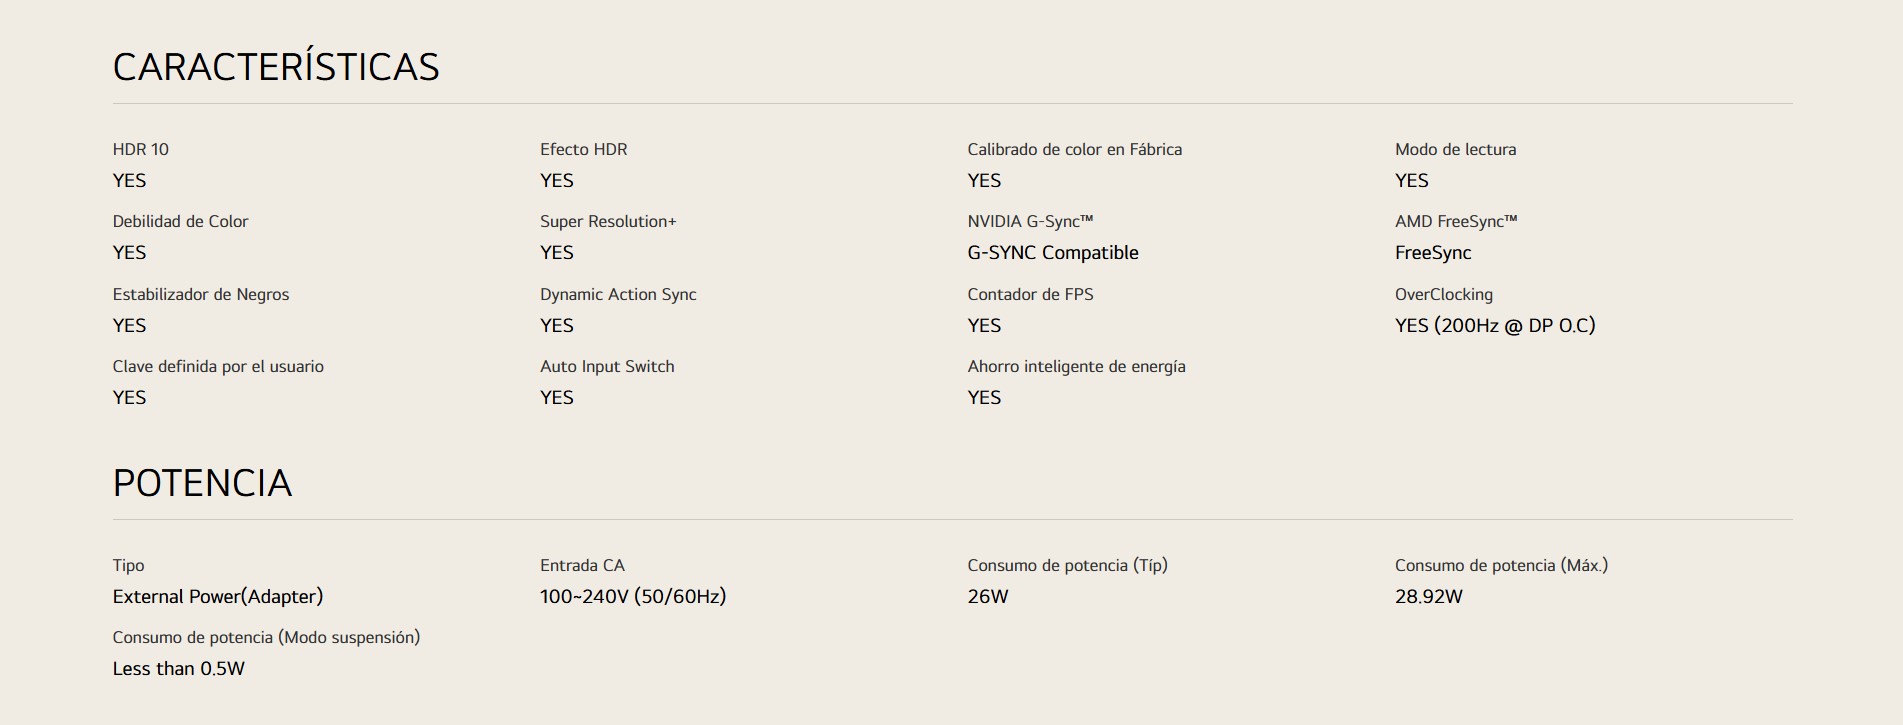The image size is (1903, 725).
Task: Select the 100~240V (50/60Hz) value
Action: tap(633, 597)
